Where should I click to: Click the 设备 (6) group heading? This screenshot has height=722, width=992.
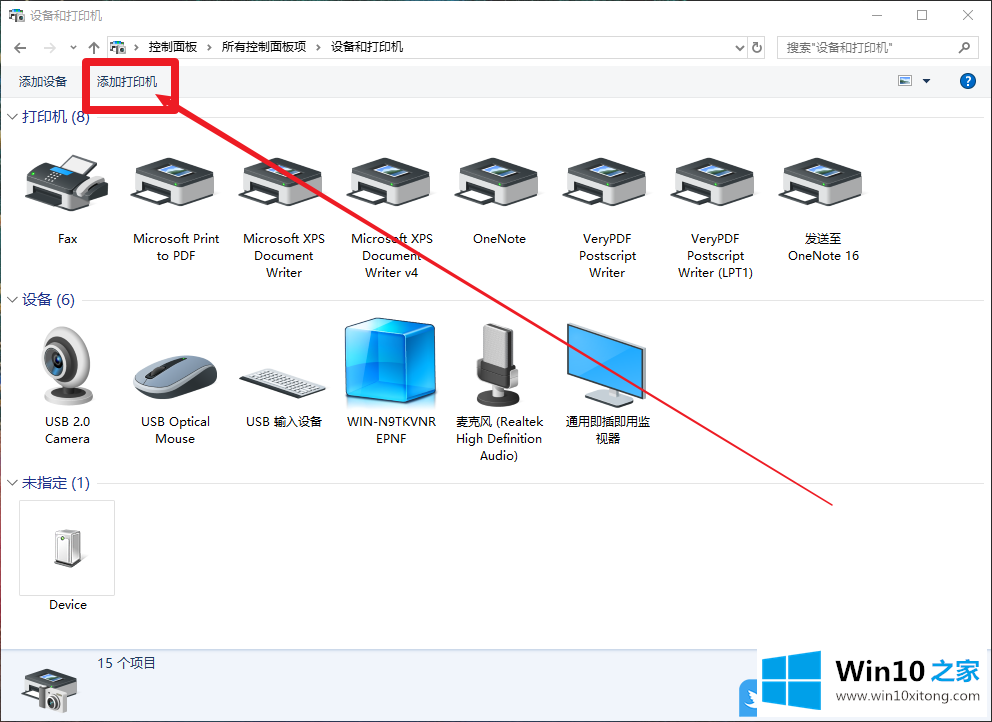click(48, 299)
